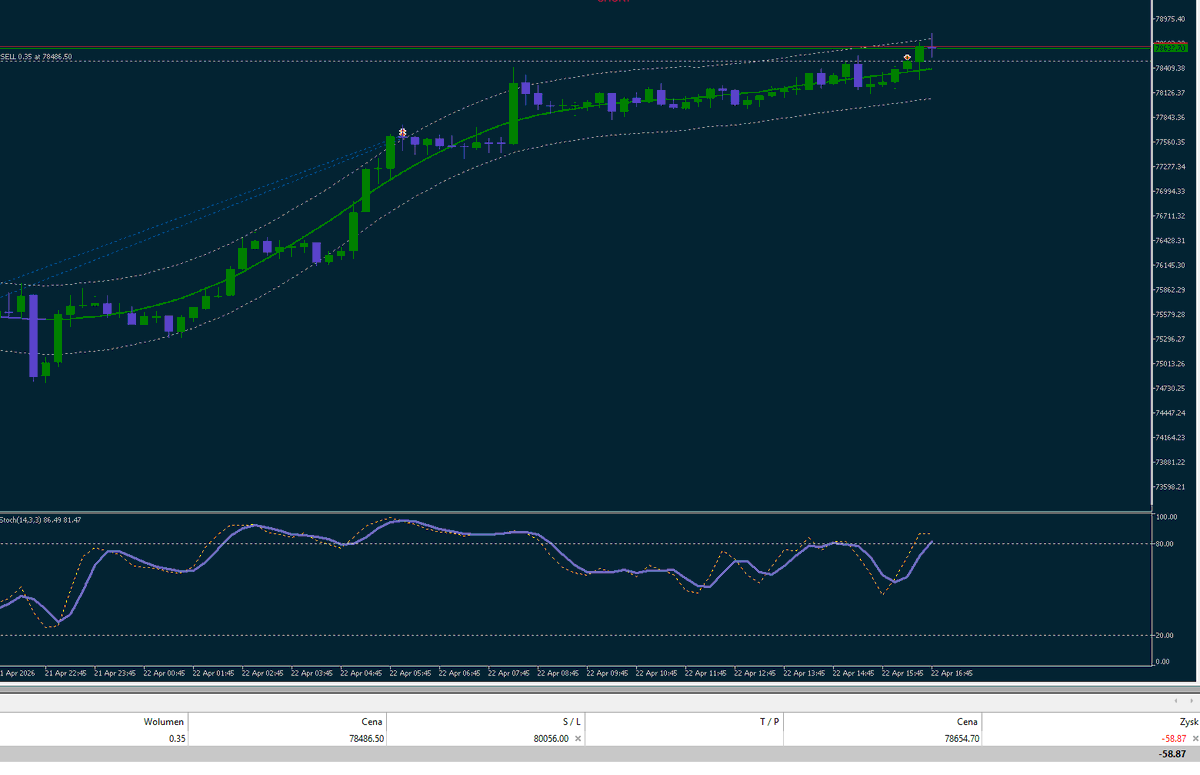This screenshot has width=1200, height=775.
Task: Click the 22 Apr 07:45 time axis label
Action: pyautogui.click(x=509, y=673)
